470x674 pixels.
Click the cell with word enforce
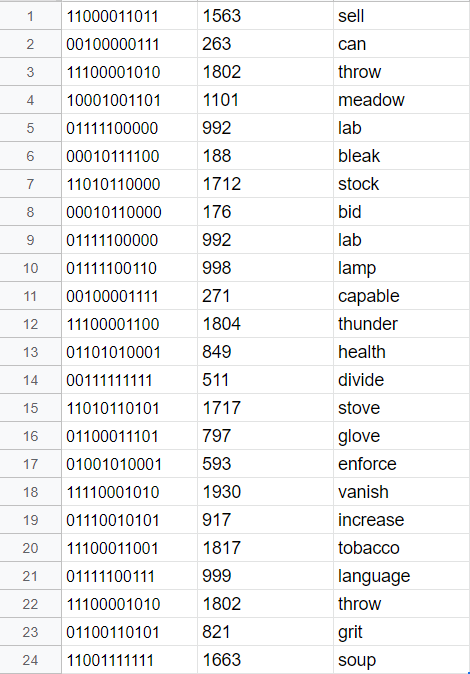coord(401,464)
